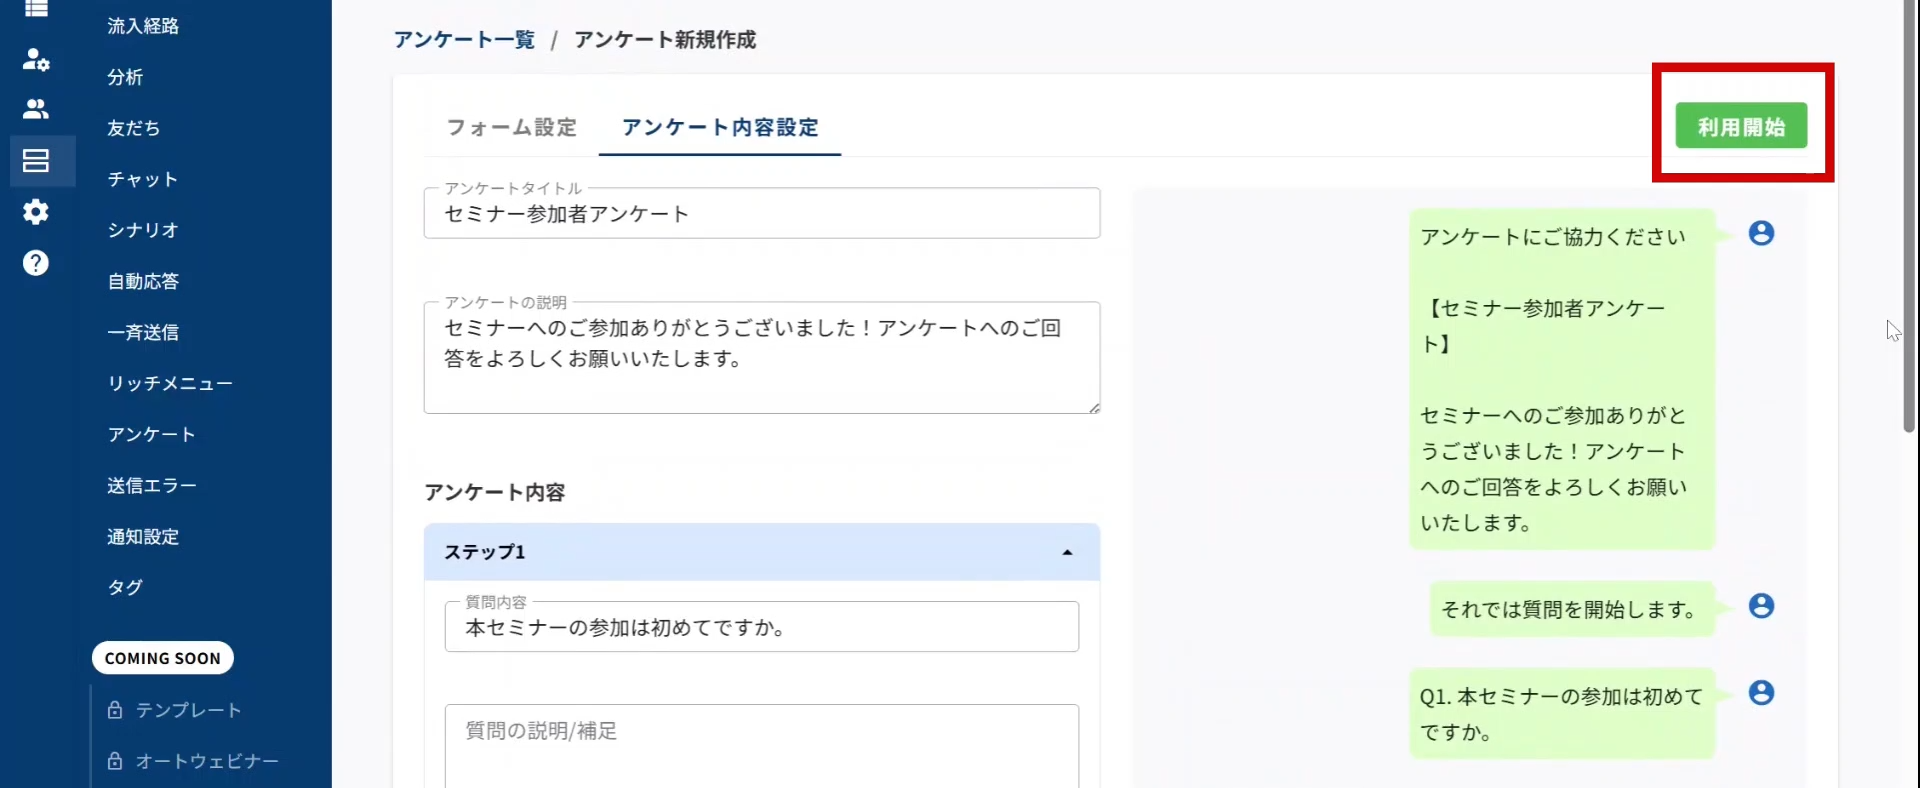The image size is (1920, 788).
Task: Open the シナリオ menu item
Action: pyautogui.click(x=143, y=230)
